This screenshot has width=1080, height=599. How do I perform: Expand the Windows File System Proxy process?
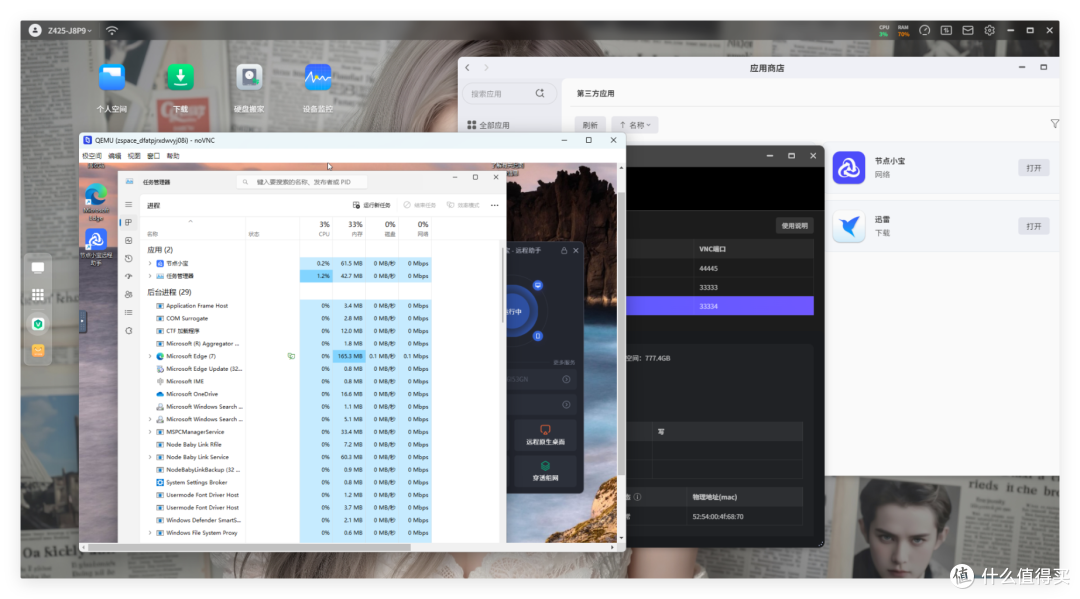pyautogui.click(x=150, y=533)
